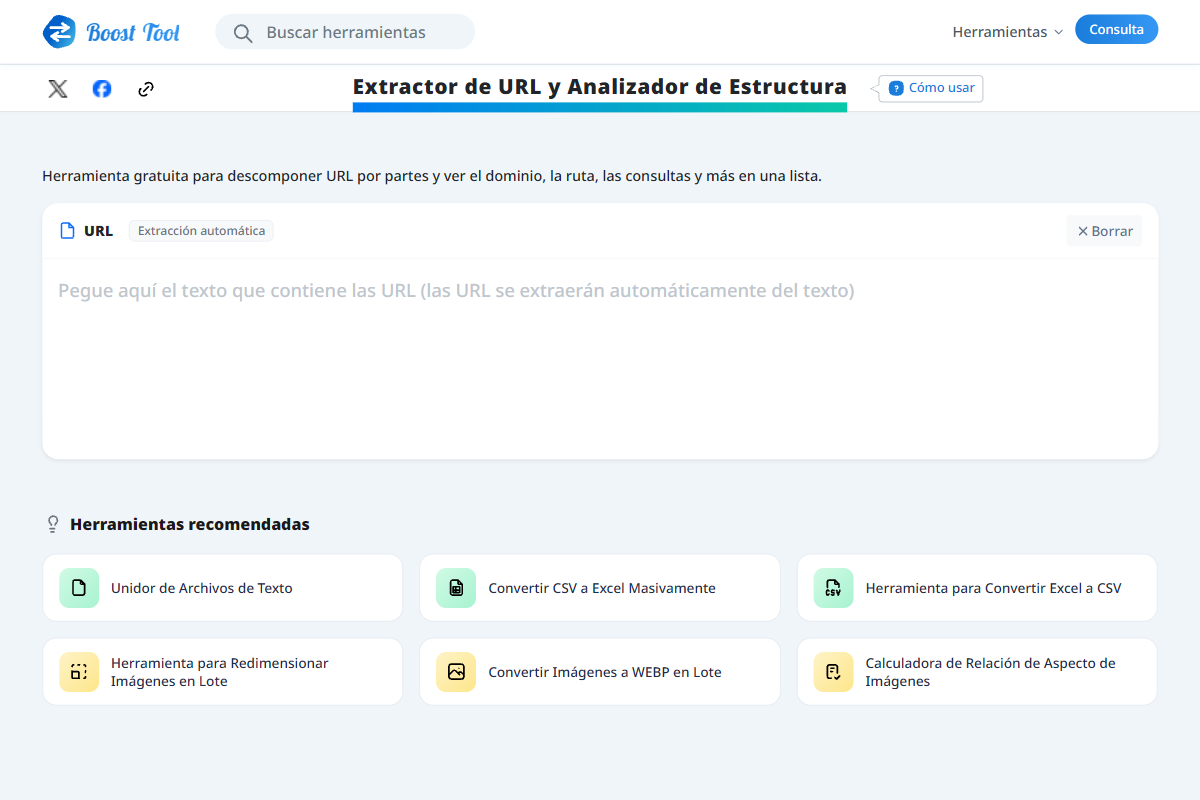The width and height of the screenshot is (1200, 800).
Task: Click the Unidor de Archivos de Texto icon
Action: click(x=79, y=588)
